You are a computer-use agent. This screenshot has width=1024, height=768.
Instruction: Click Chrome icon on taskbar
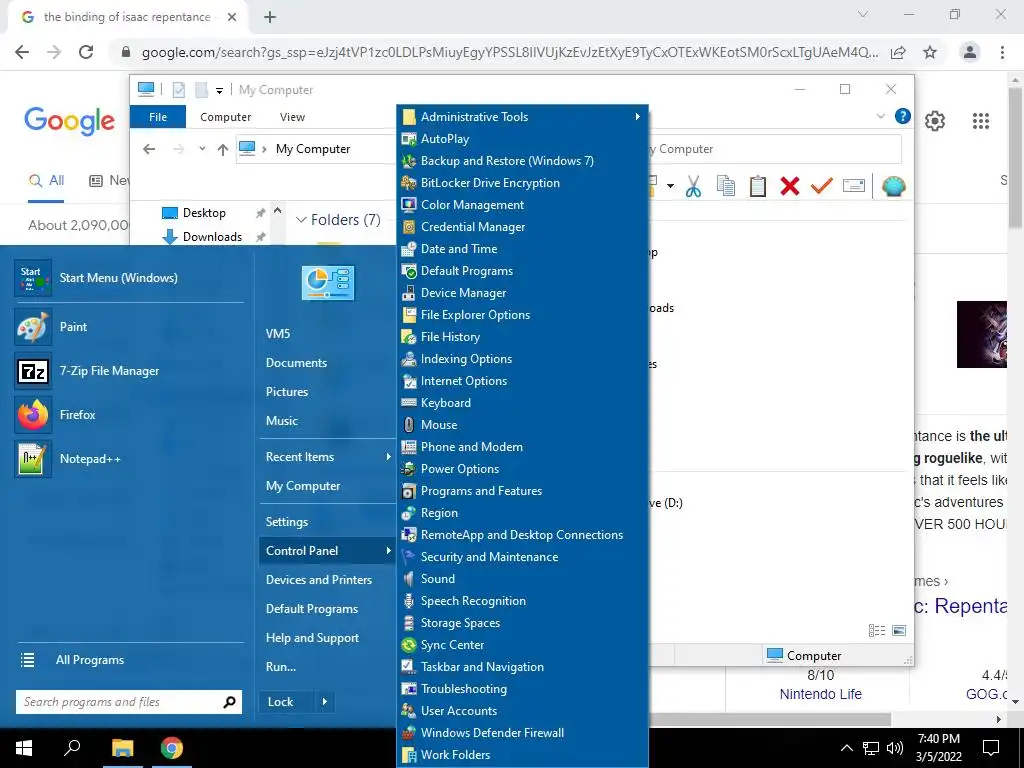(x=172, y=748)
